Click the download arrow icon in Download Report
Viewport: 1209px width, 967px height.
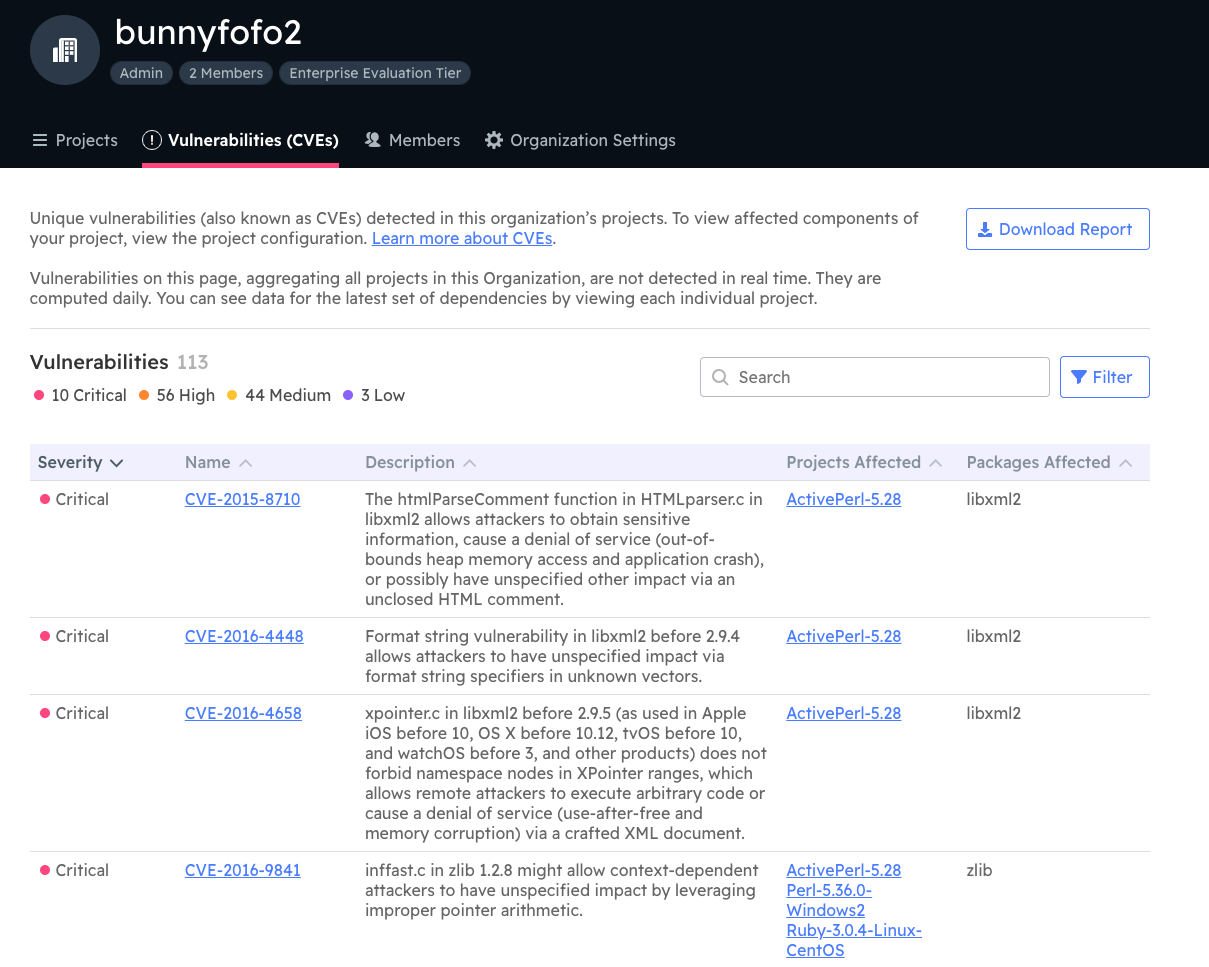pos(985,229)
